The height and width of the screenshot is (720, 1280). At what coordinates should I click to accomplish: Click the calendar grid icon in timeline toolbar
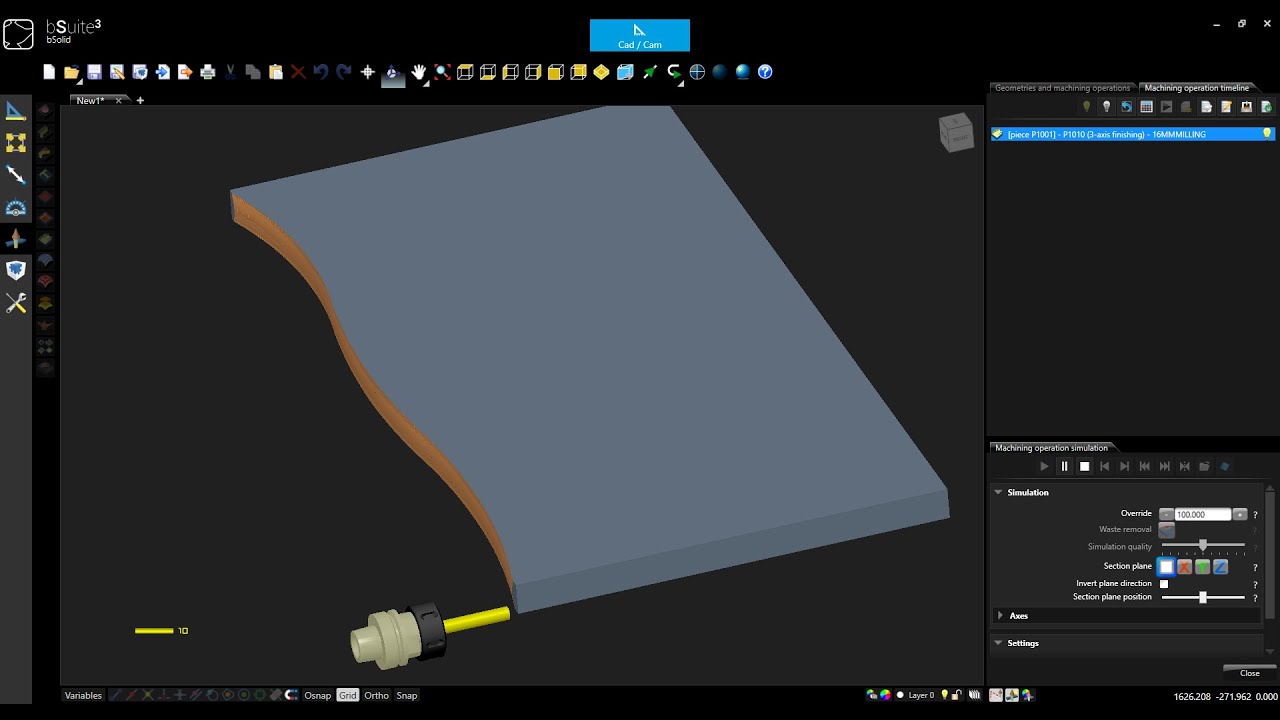click(1147, 107)
